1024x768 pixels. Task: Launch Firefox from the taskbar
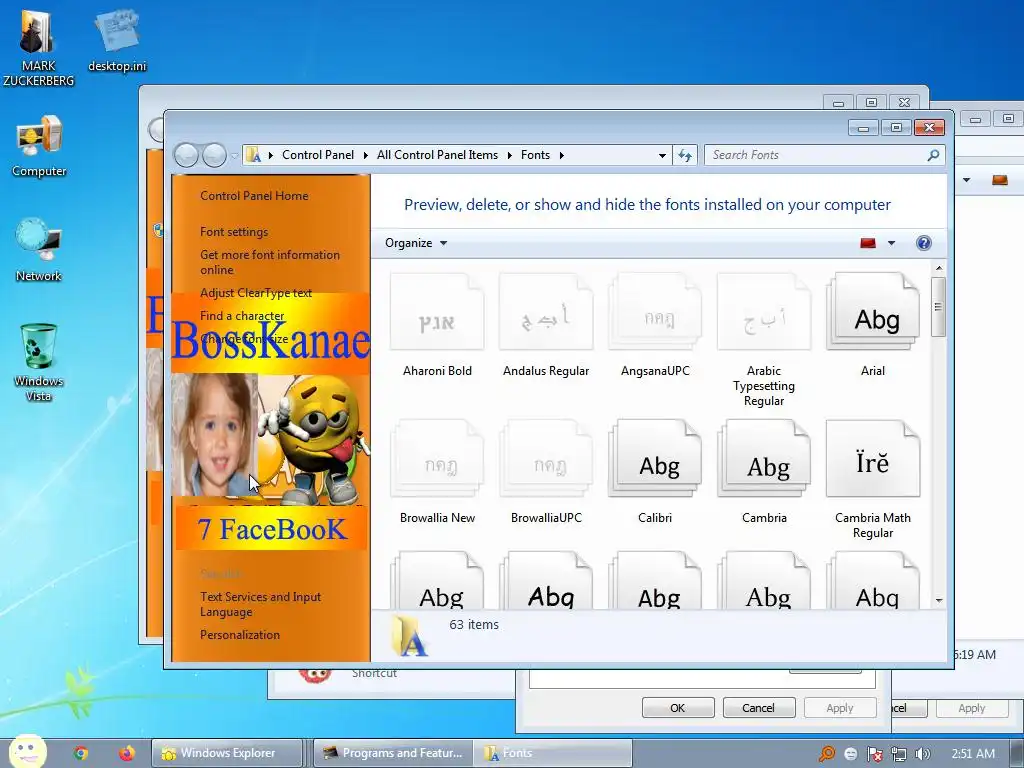pos(127,753)
